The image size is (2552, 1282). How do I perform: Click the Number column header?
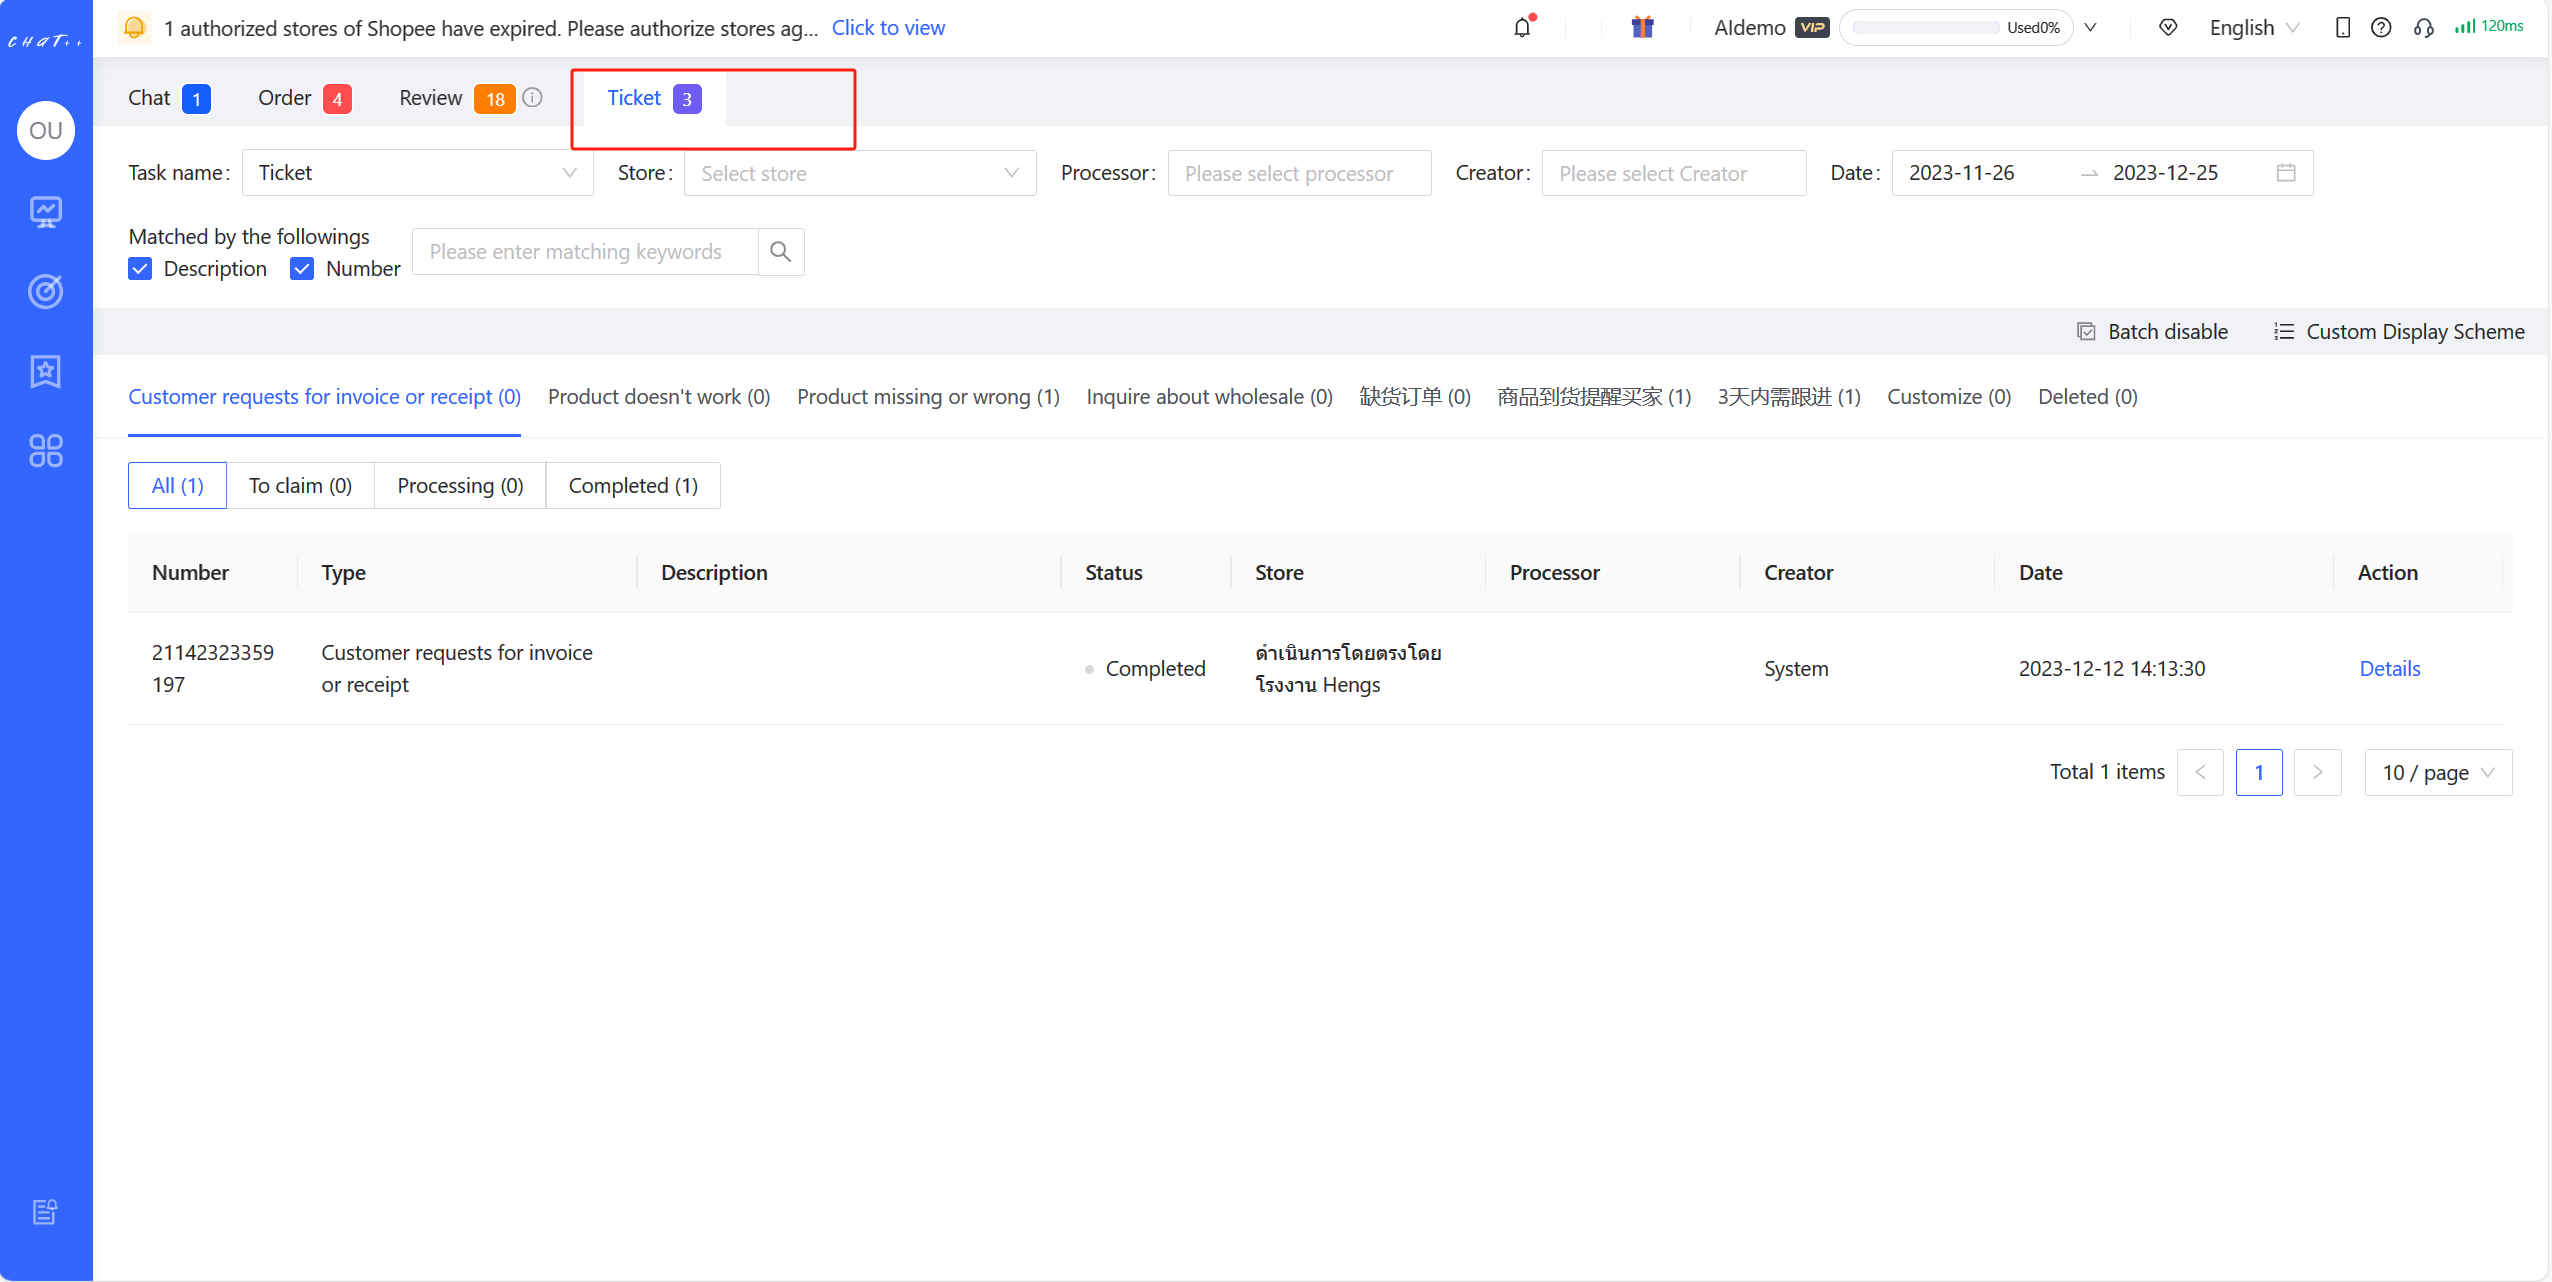(x=190, y=573)
